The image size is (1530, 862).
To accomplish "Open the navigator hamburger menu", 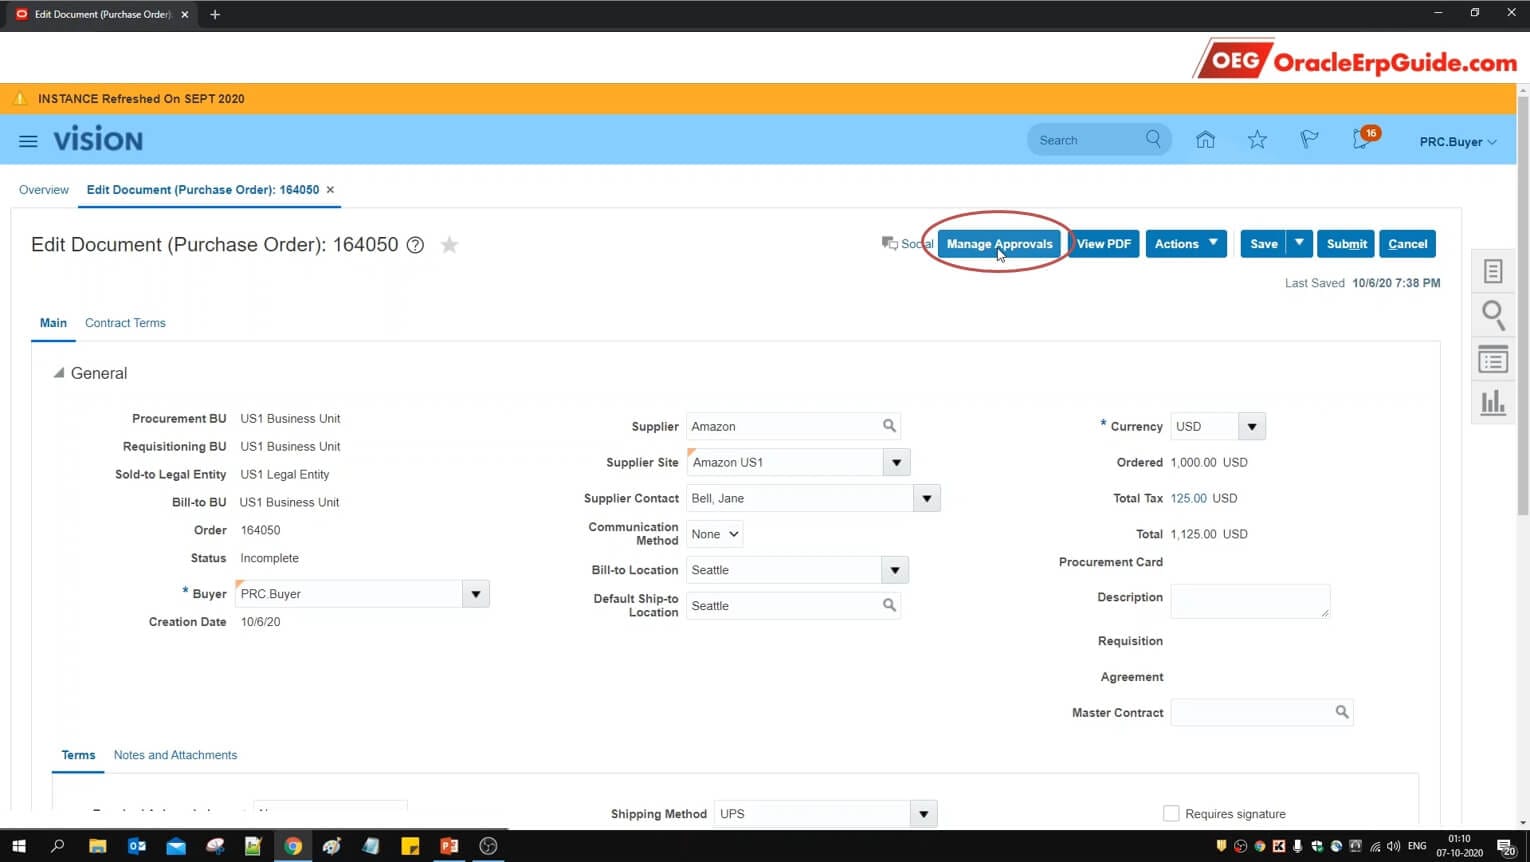I will pyautogui.click(x=28, y=141).
